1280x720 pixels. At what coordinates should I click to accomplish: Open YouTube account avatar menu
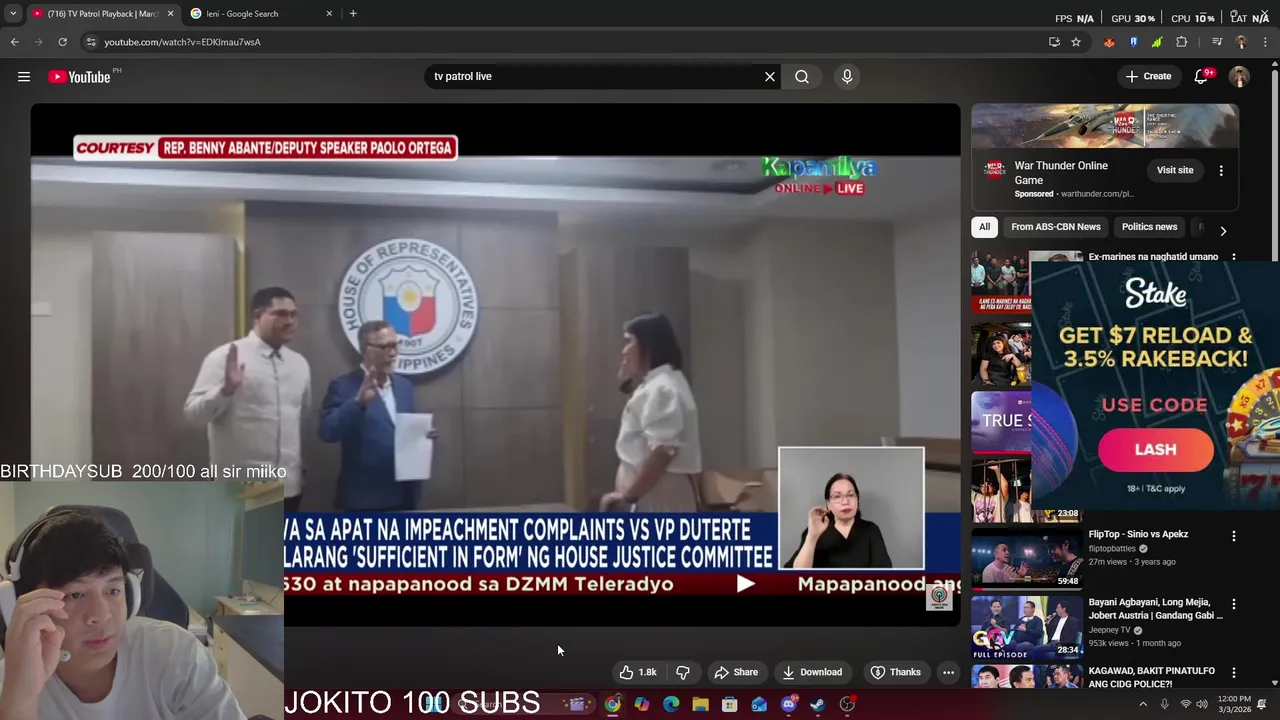click(x=1239, y=77)
